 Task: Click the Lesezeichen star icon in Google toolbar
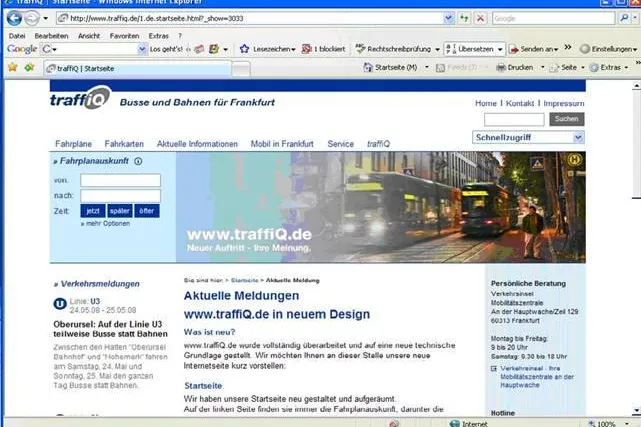click(x=244, y=49)
